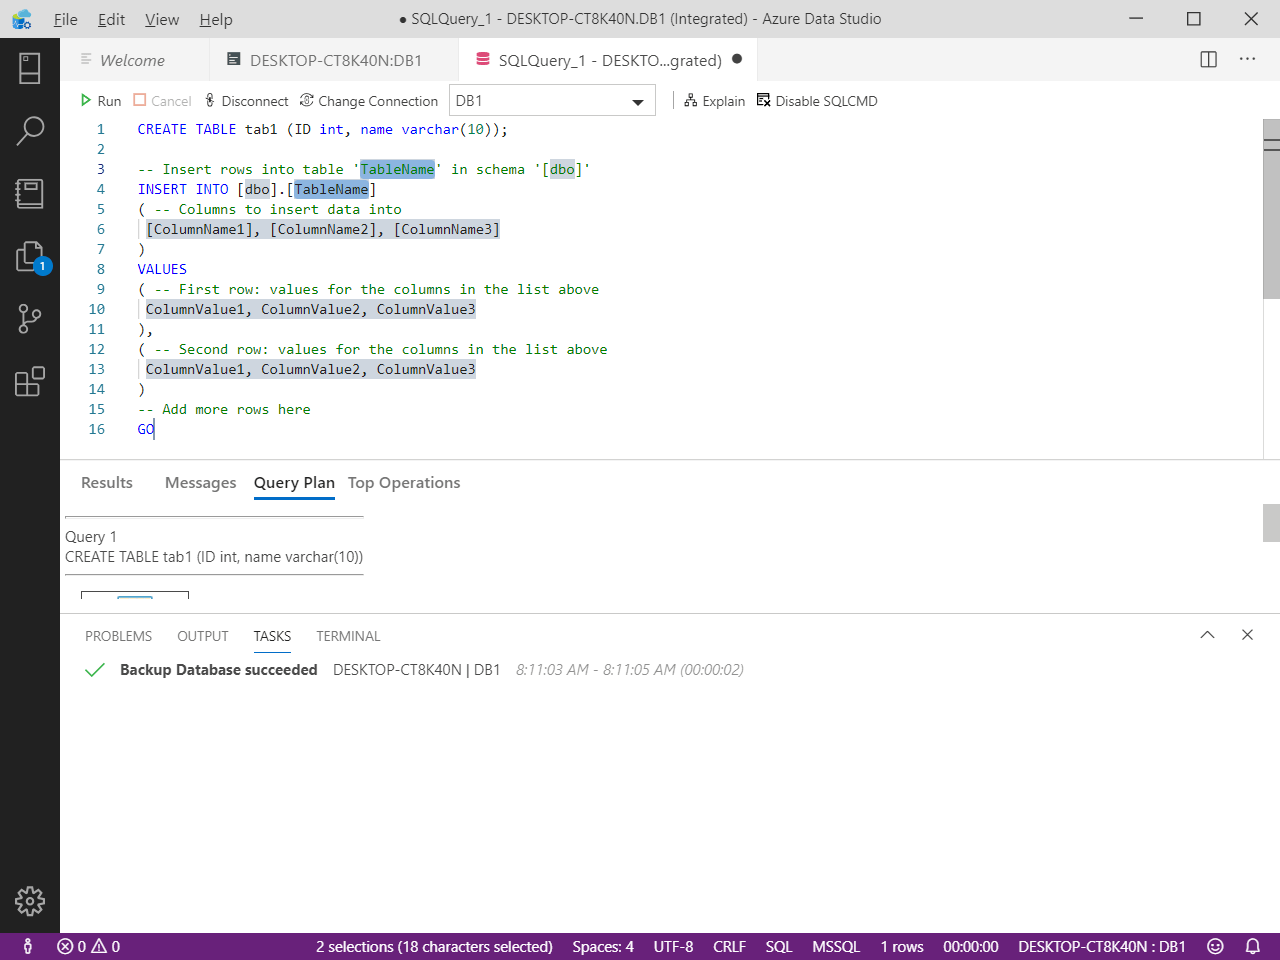Open the Help menu
The image size is (1280, 960).
click(216, 19)
